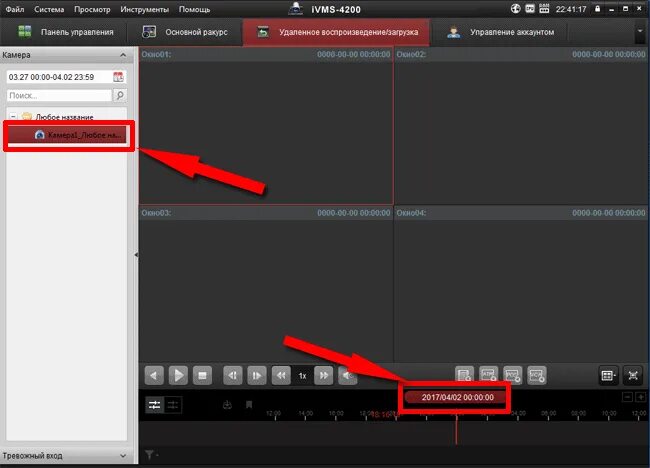The width and height of the screenshot is (650, 468).
Task: Click the 2017/04/02 00:00:00 time label
Action: pos(457,397)
